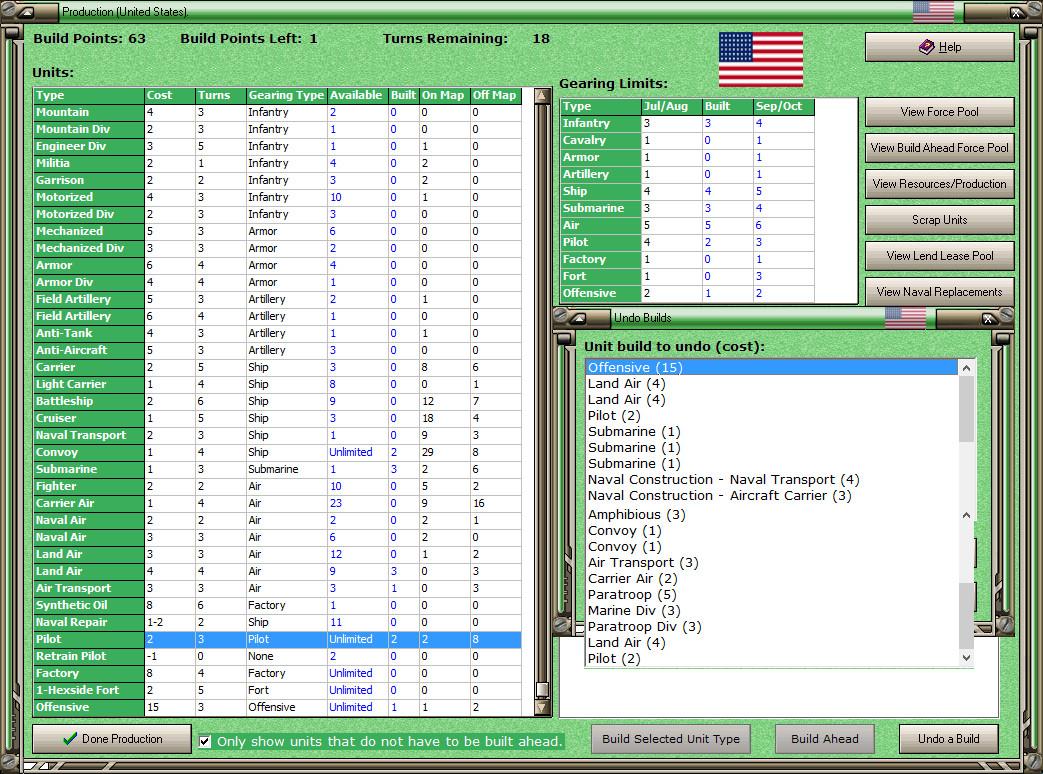Screen dimensions: 1043x774
Task: Click the 'Turns' column header
Action: tap(221, 95)
